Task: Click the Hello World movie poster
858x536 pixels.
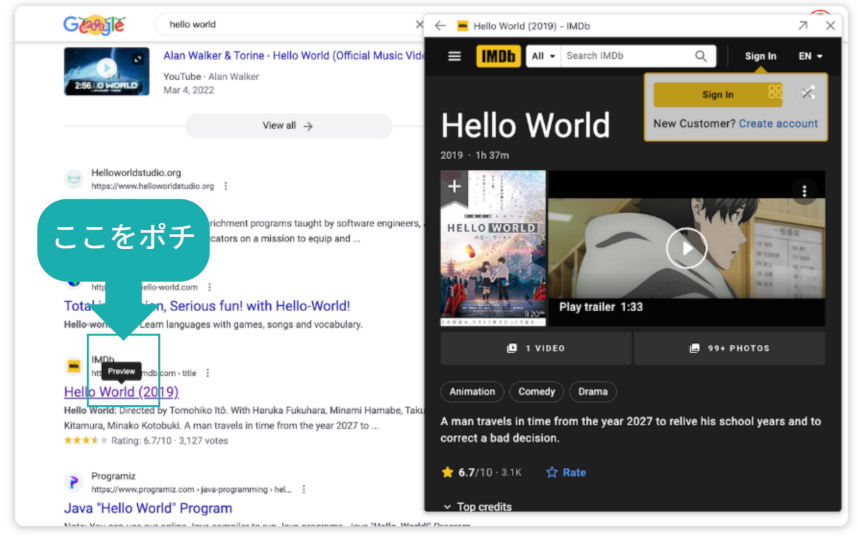Action: (493, 248)
